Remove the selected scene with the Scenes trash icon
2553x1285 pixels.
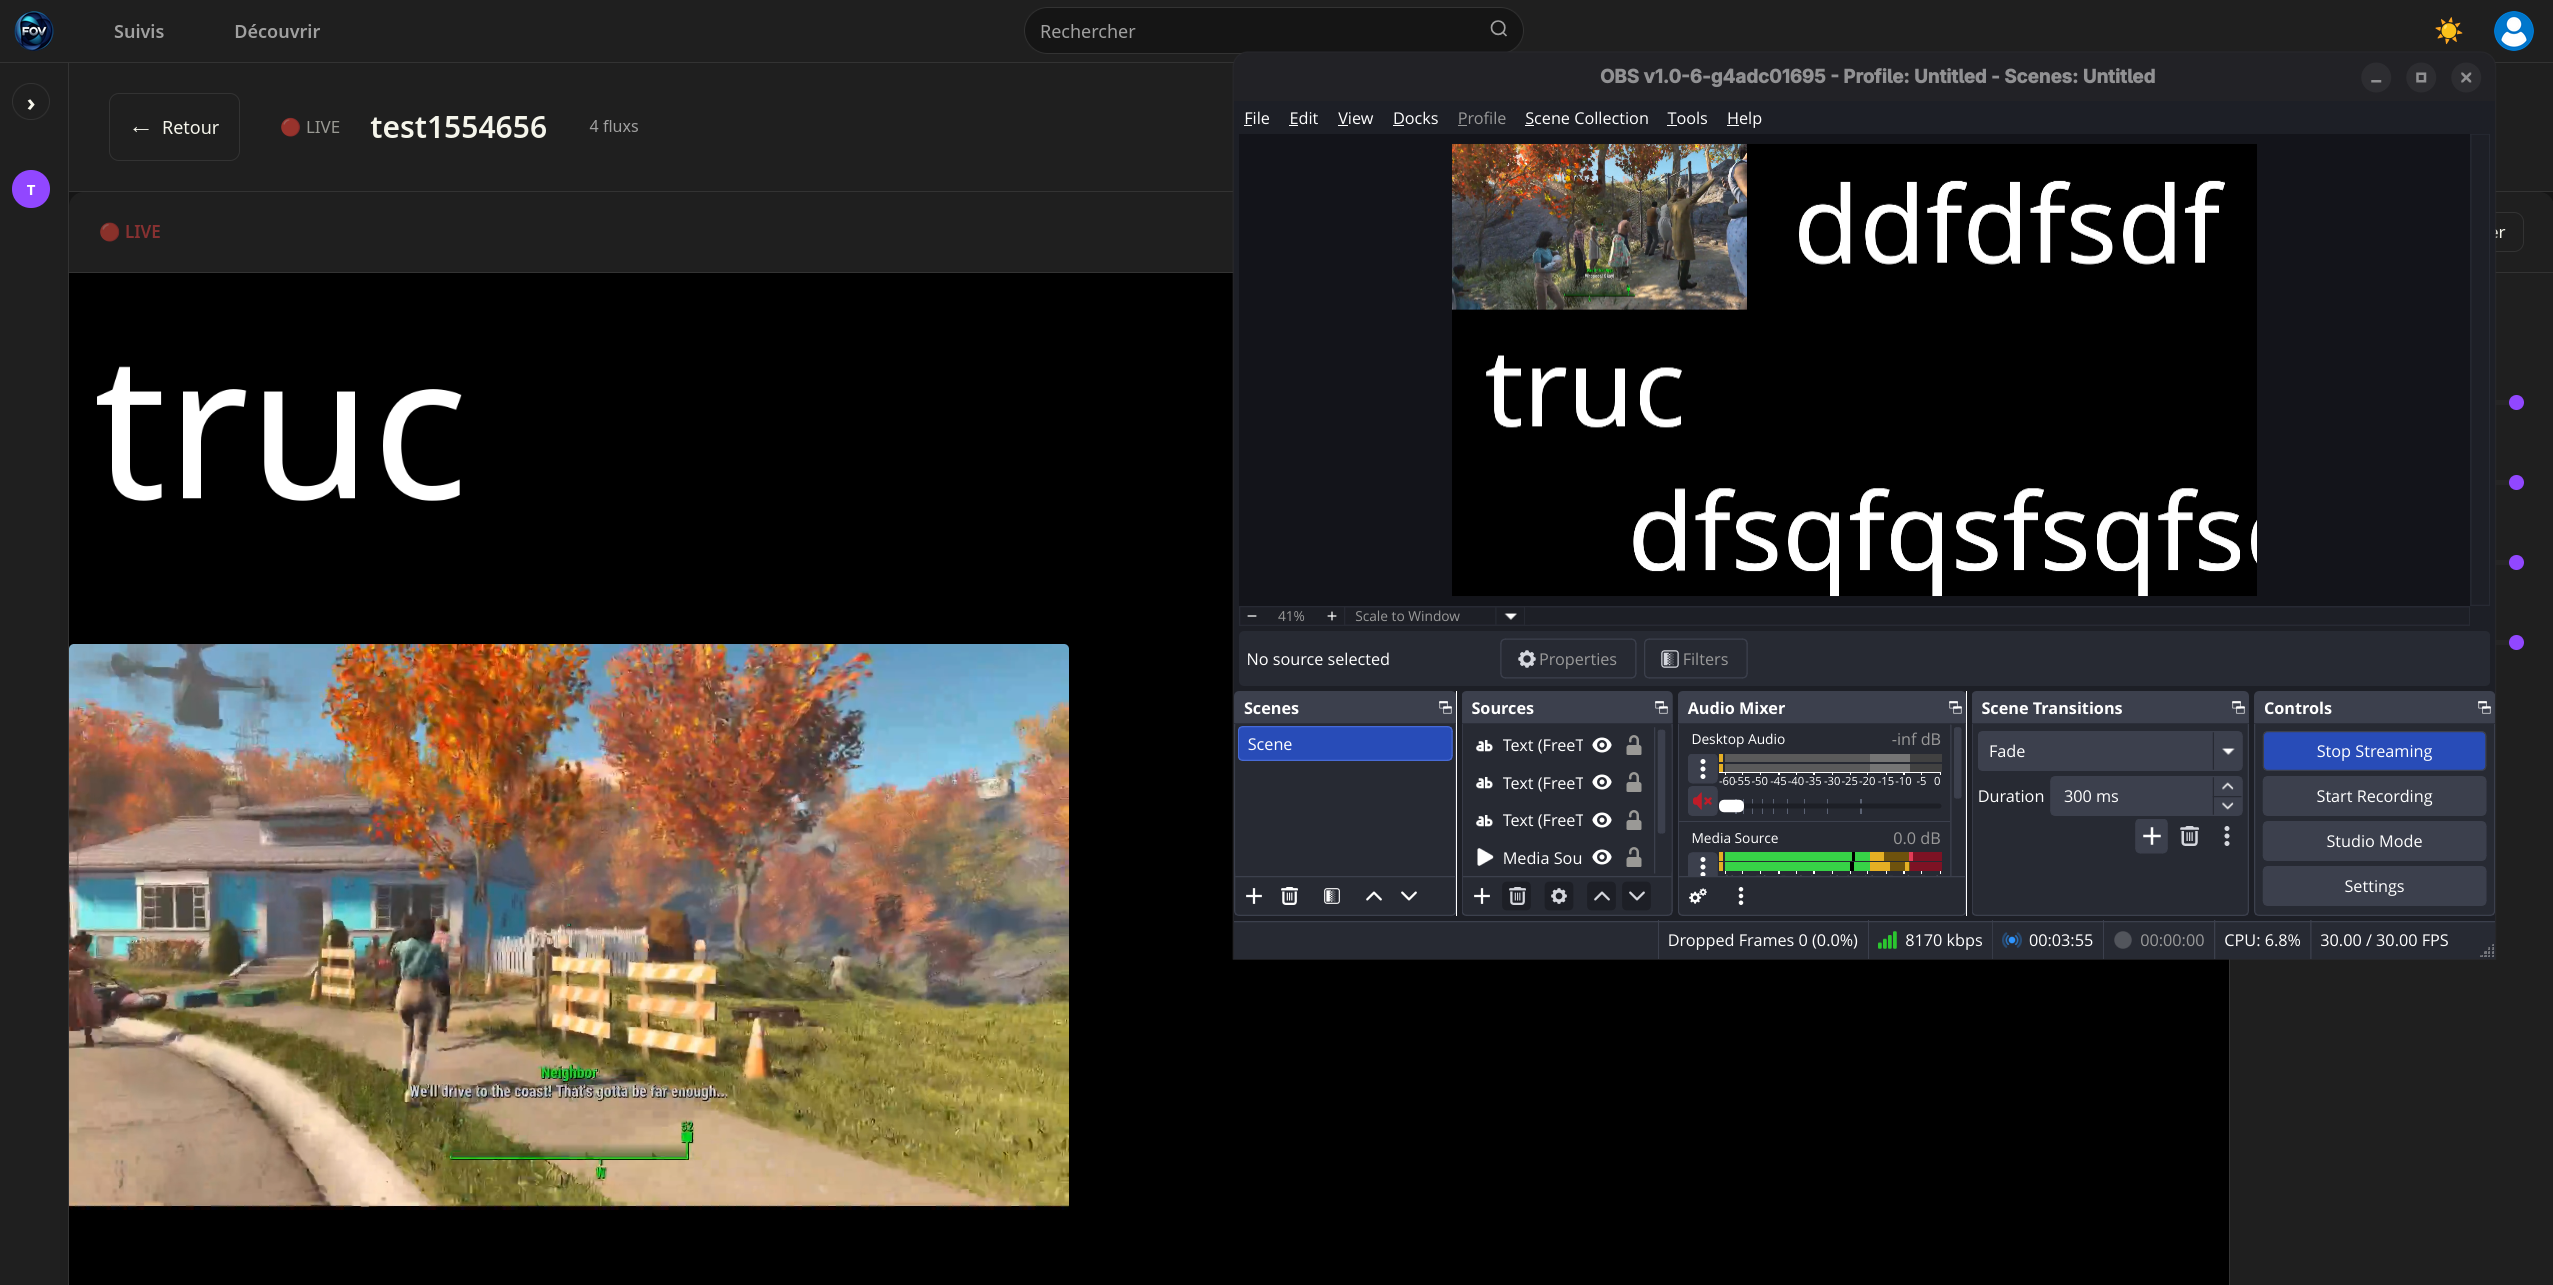point(1290,896)
